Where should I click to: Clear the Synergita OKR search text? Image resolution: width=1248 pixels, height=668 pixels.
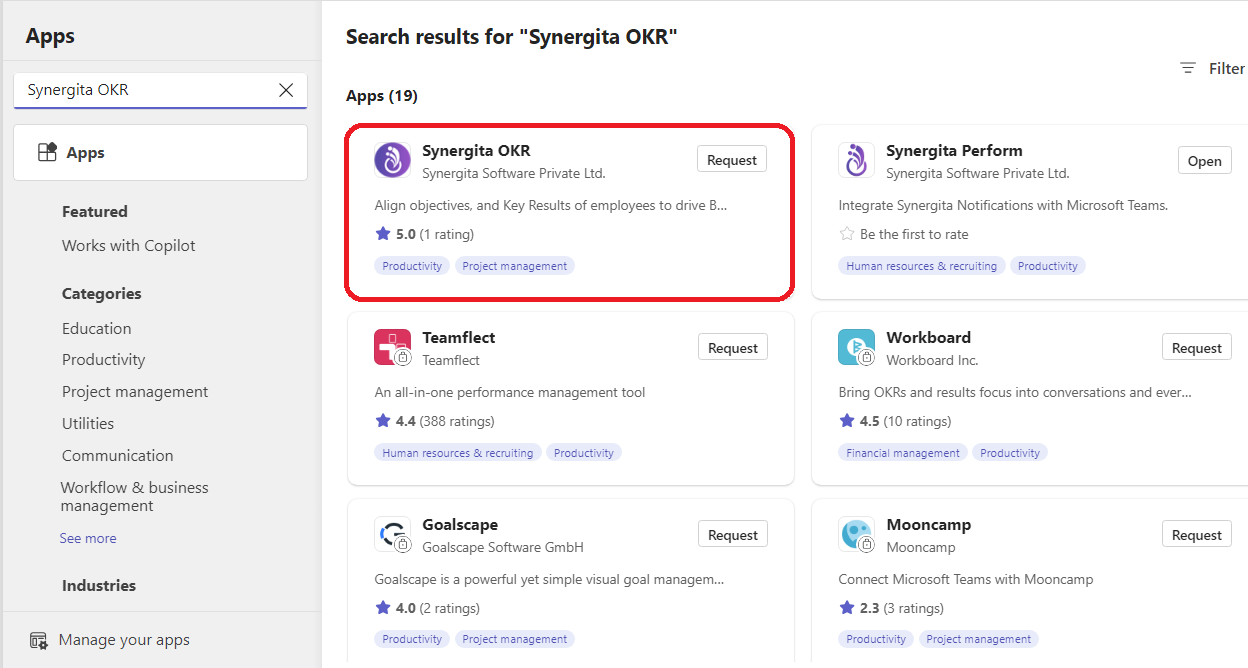(286, 90)
